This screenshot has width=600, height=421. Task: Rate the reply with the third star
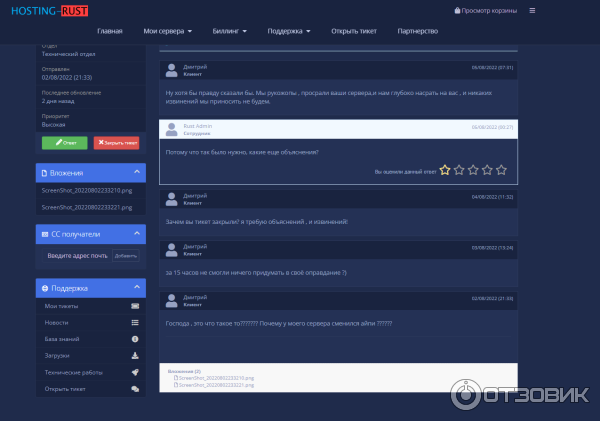[x=473, y=170]
